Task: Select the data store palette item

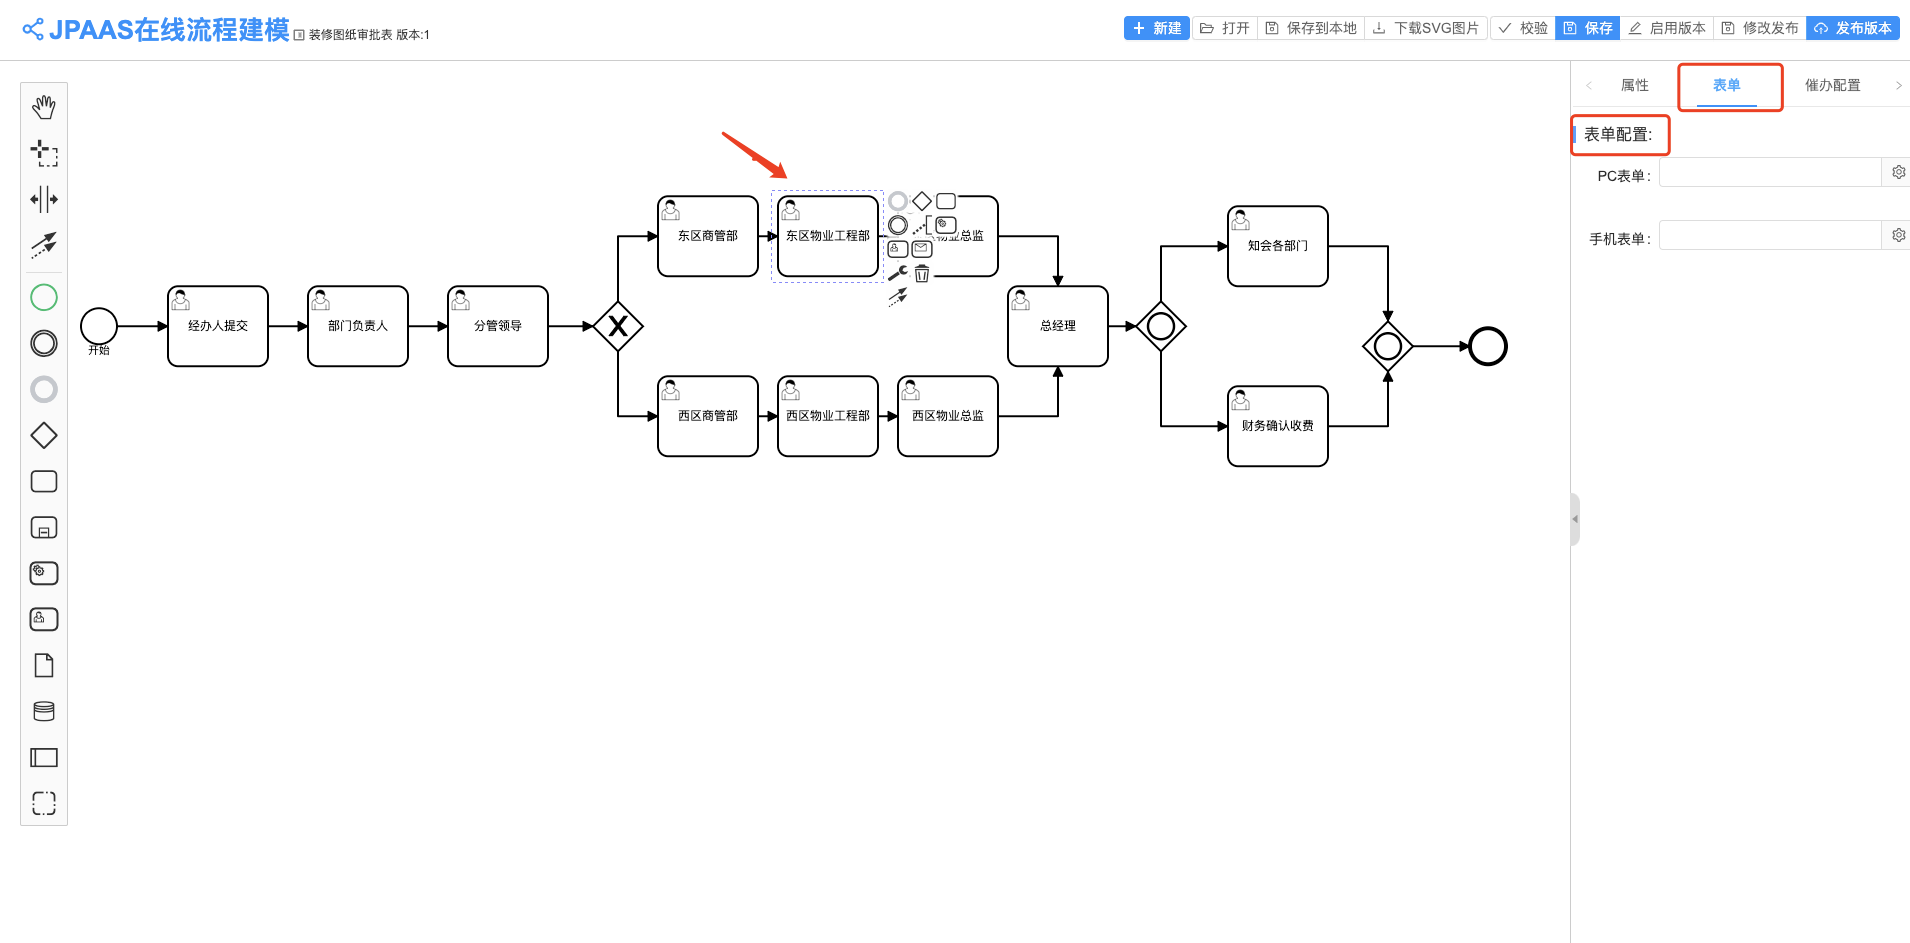Action: tap(44, 711)
